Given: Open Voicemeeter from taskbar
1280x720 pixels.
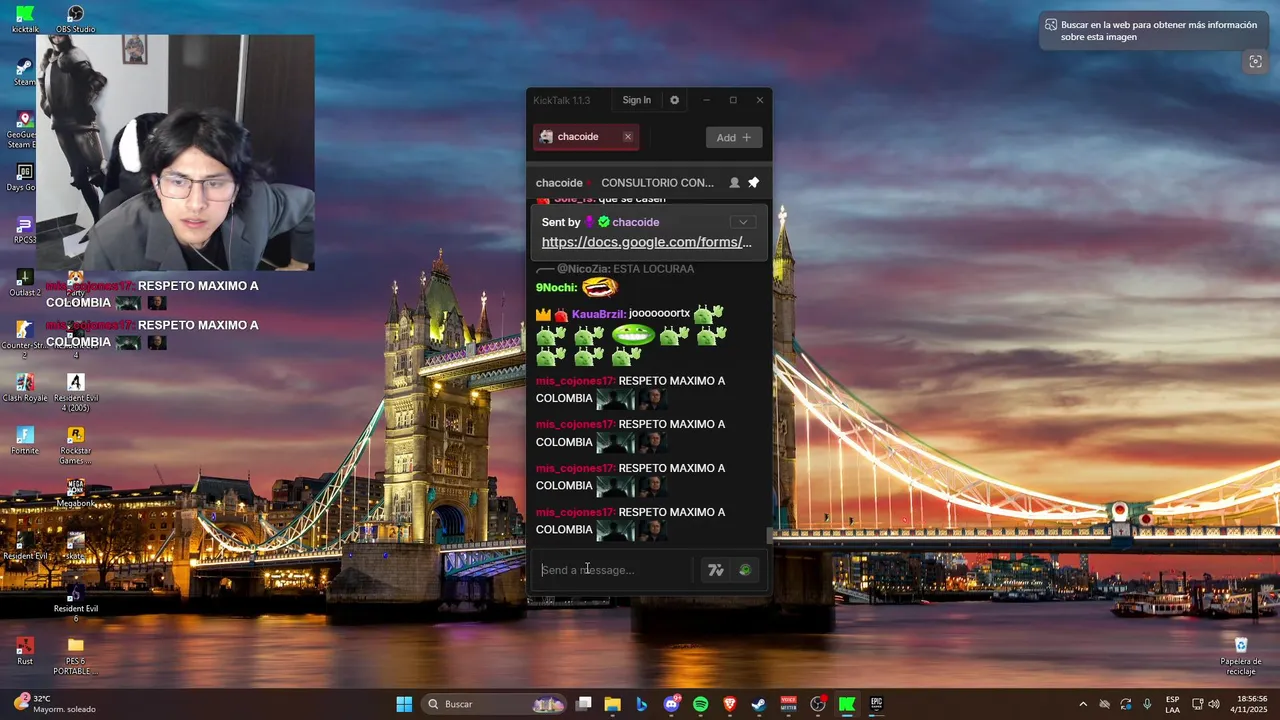Looking at the screenshot, I should tap(788, 704).
